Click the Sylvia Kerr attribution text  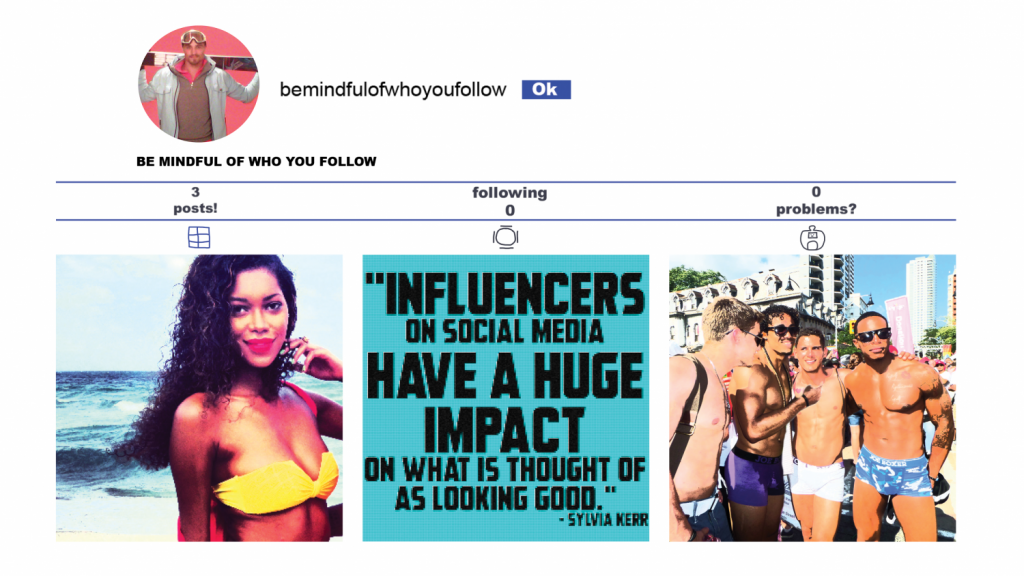[603, 520]
